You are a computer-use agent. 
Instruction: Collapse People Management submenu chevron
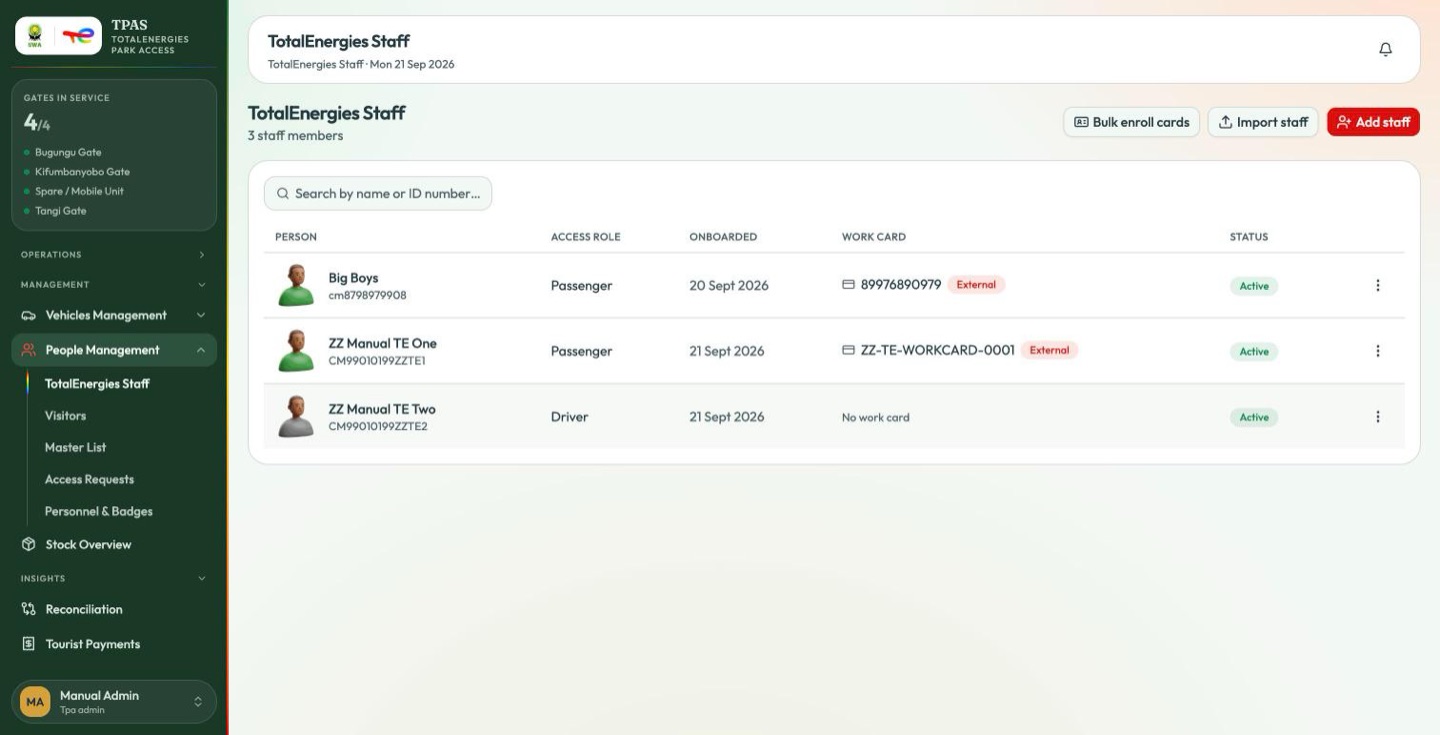[201, 350]
